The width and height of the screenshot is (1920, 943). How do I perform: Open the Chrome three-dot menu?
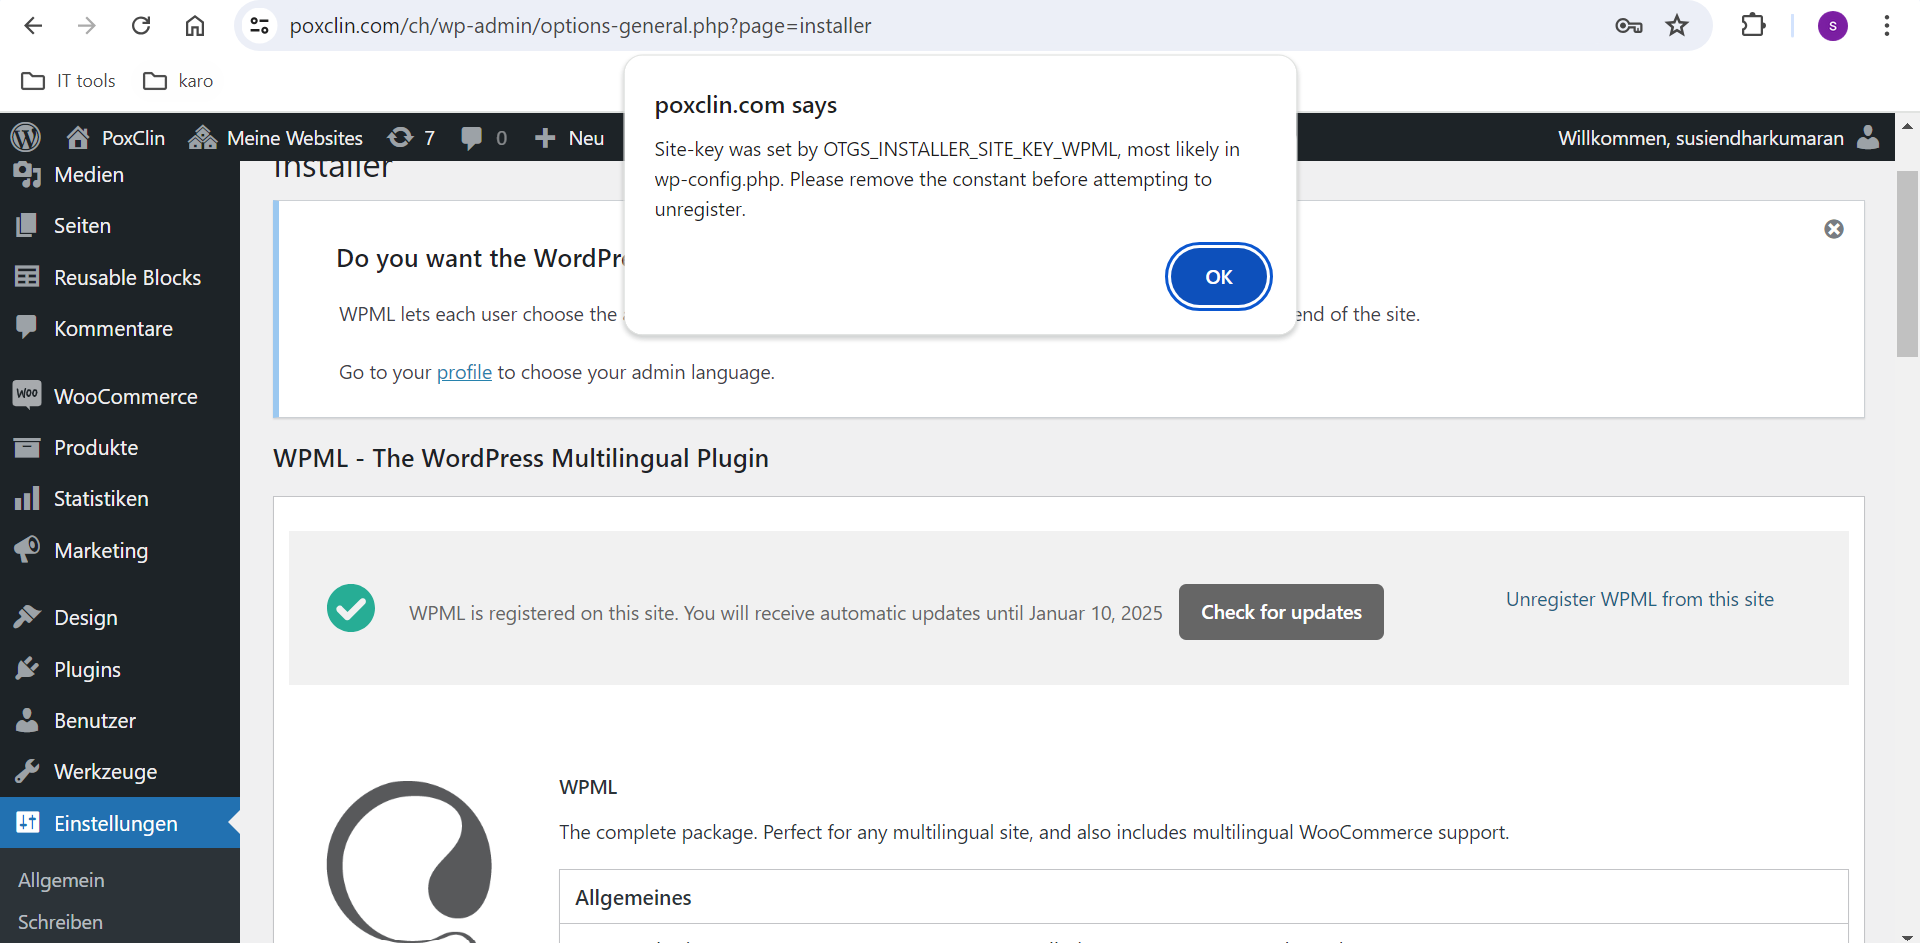pos(1887,26)
